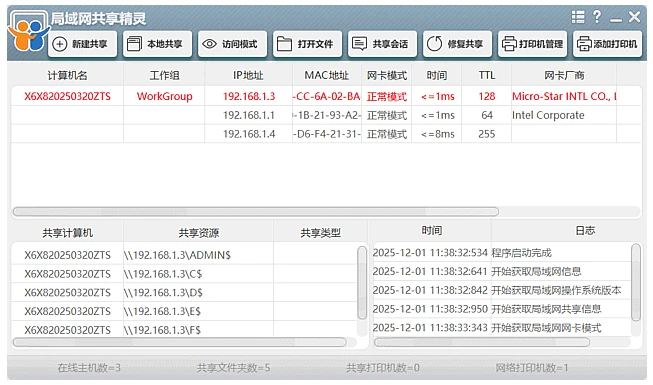Viewport: 653px width, 385px height.
Task: Sort by 计算机名 column header
Action: point(67,75)
